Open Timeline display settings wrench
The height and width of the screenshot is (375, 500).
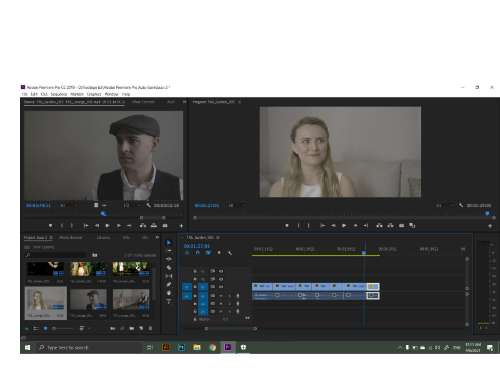(230, 253)
